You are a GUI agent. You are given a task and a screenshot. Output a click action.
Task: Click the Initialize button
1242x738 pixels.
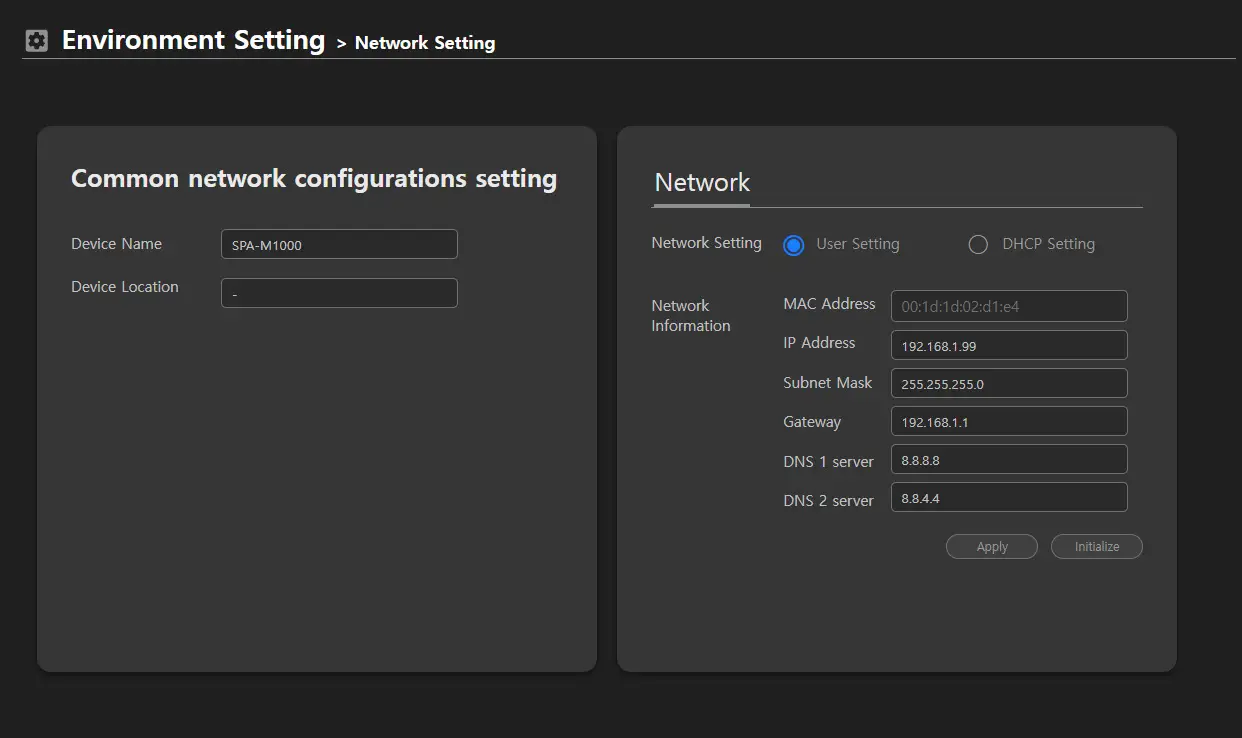(x=1096, y=547)
